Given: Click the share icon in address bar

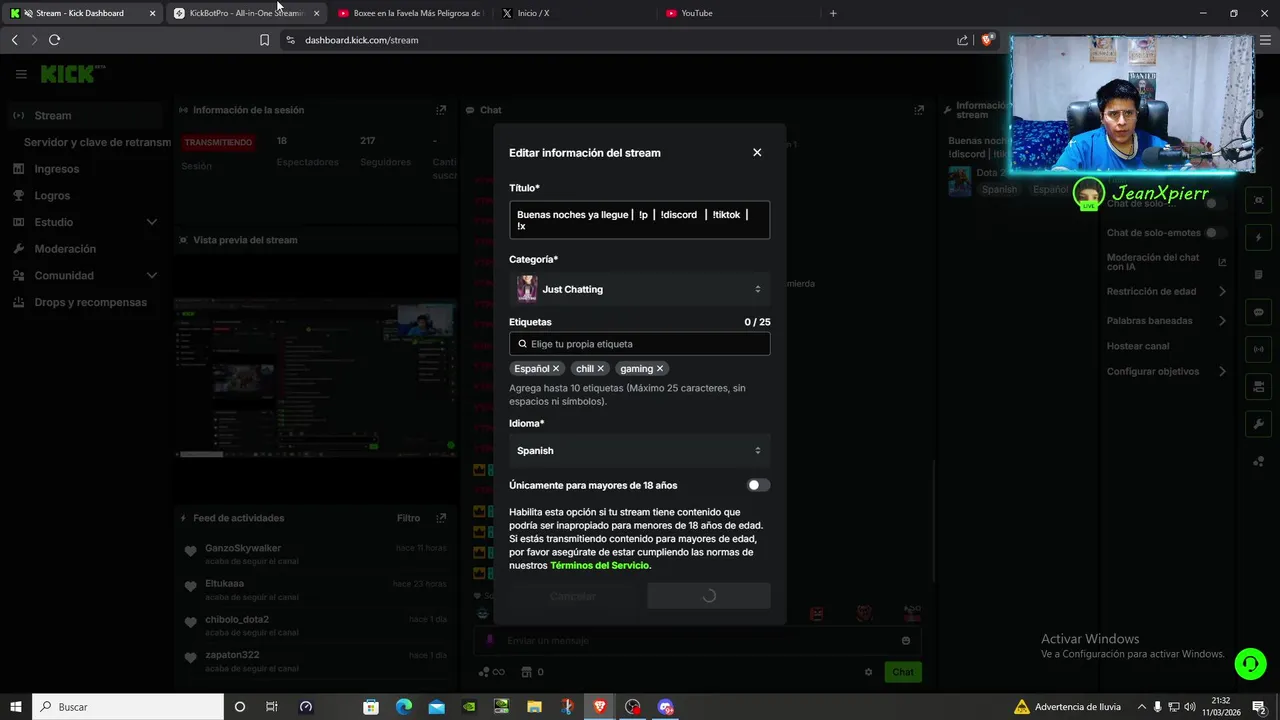Looking at the screenshot, I should tap(962, 40).
